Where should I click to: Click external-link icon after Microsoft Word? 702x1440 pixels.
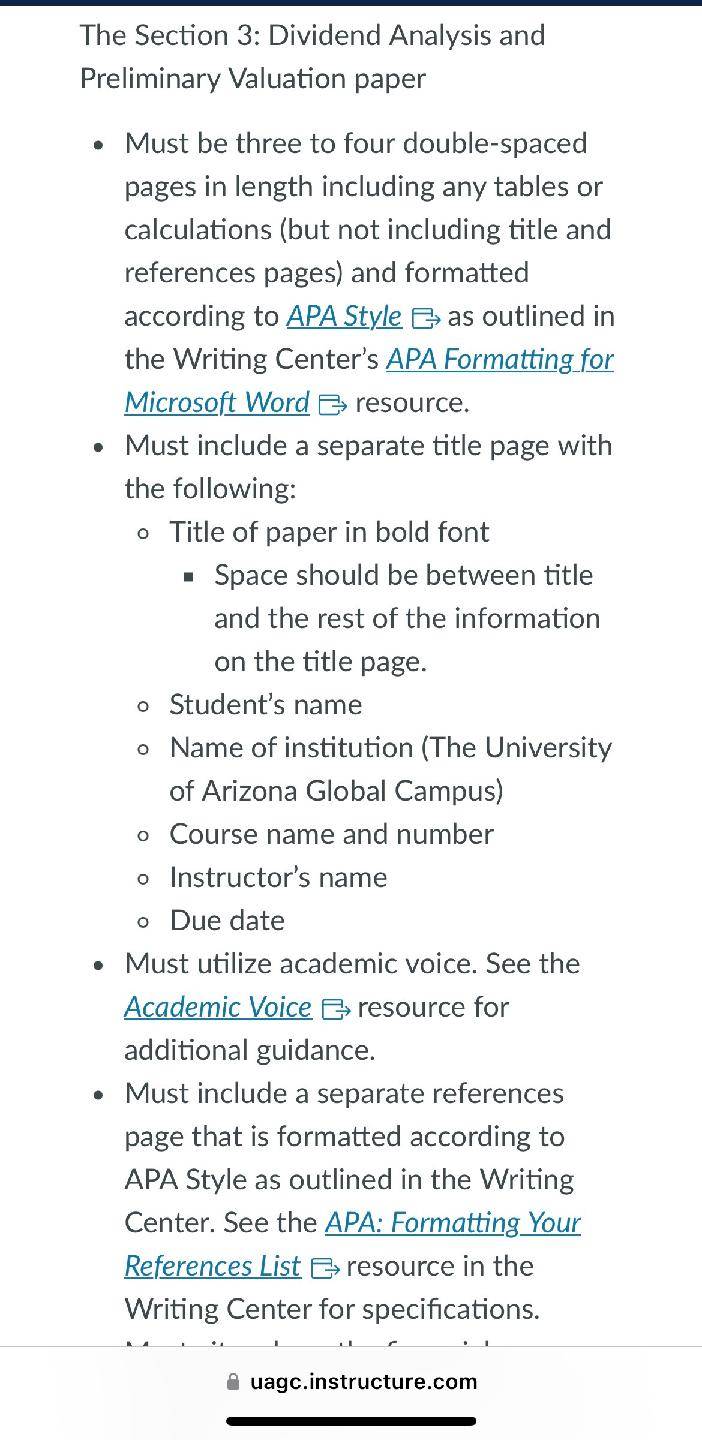333,404
